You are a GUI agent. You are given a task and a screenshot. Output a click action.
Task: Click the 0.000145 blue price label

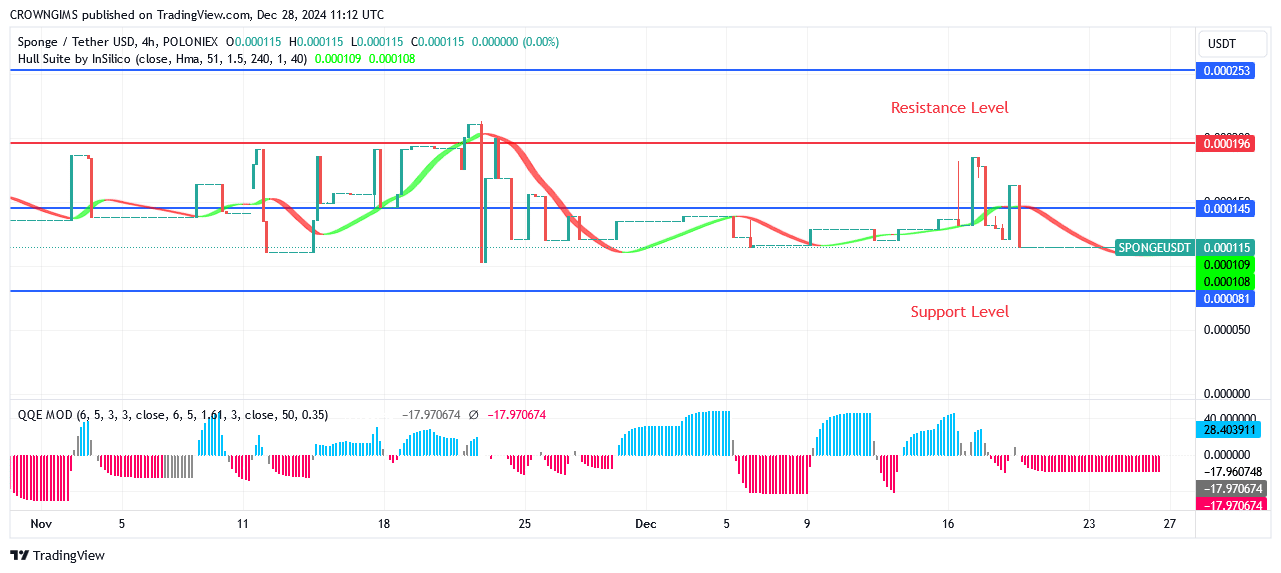(x=1225, y=208)
